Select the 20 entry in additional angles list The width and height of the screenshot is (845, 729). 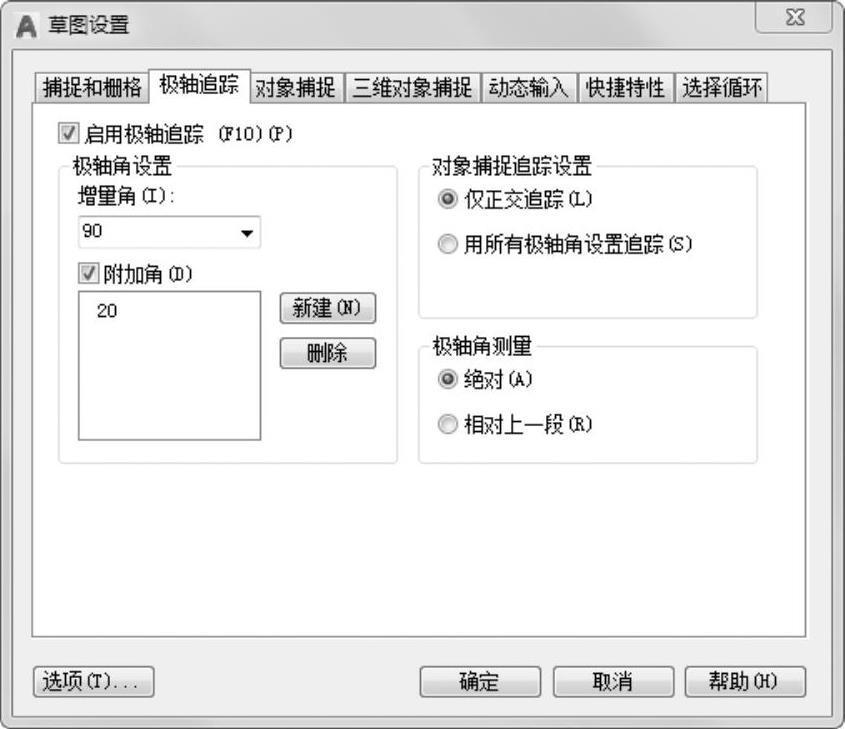107,311
